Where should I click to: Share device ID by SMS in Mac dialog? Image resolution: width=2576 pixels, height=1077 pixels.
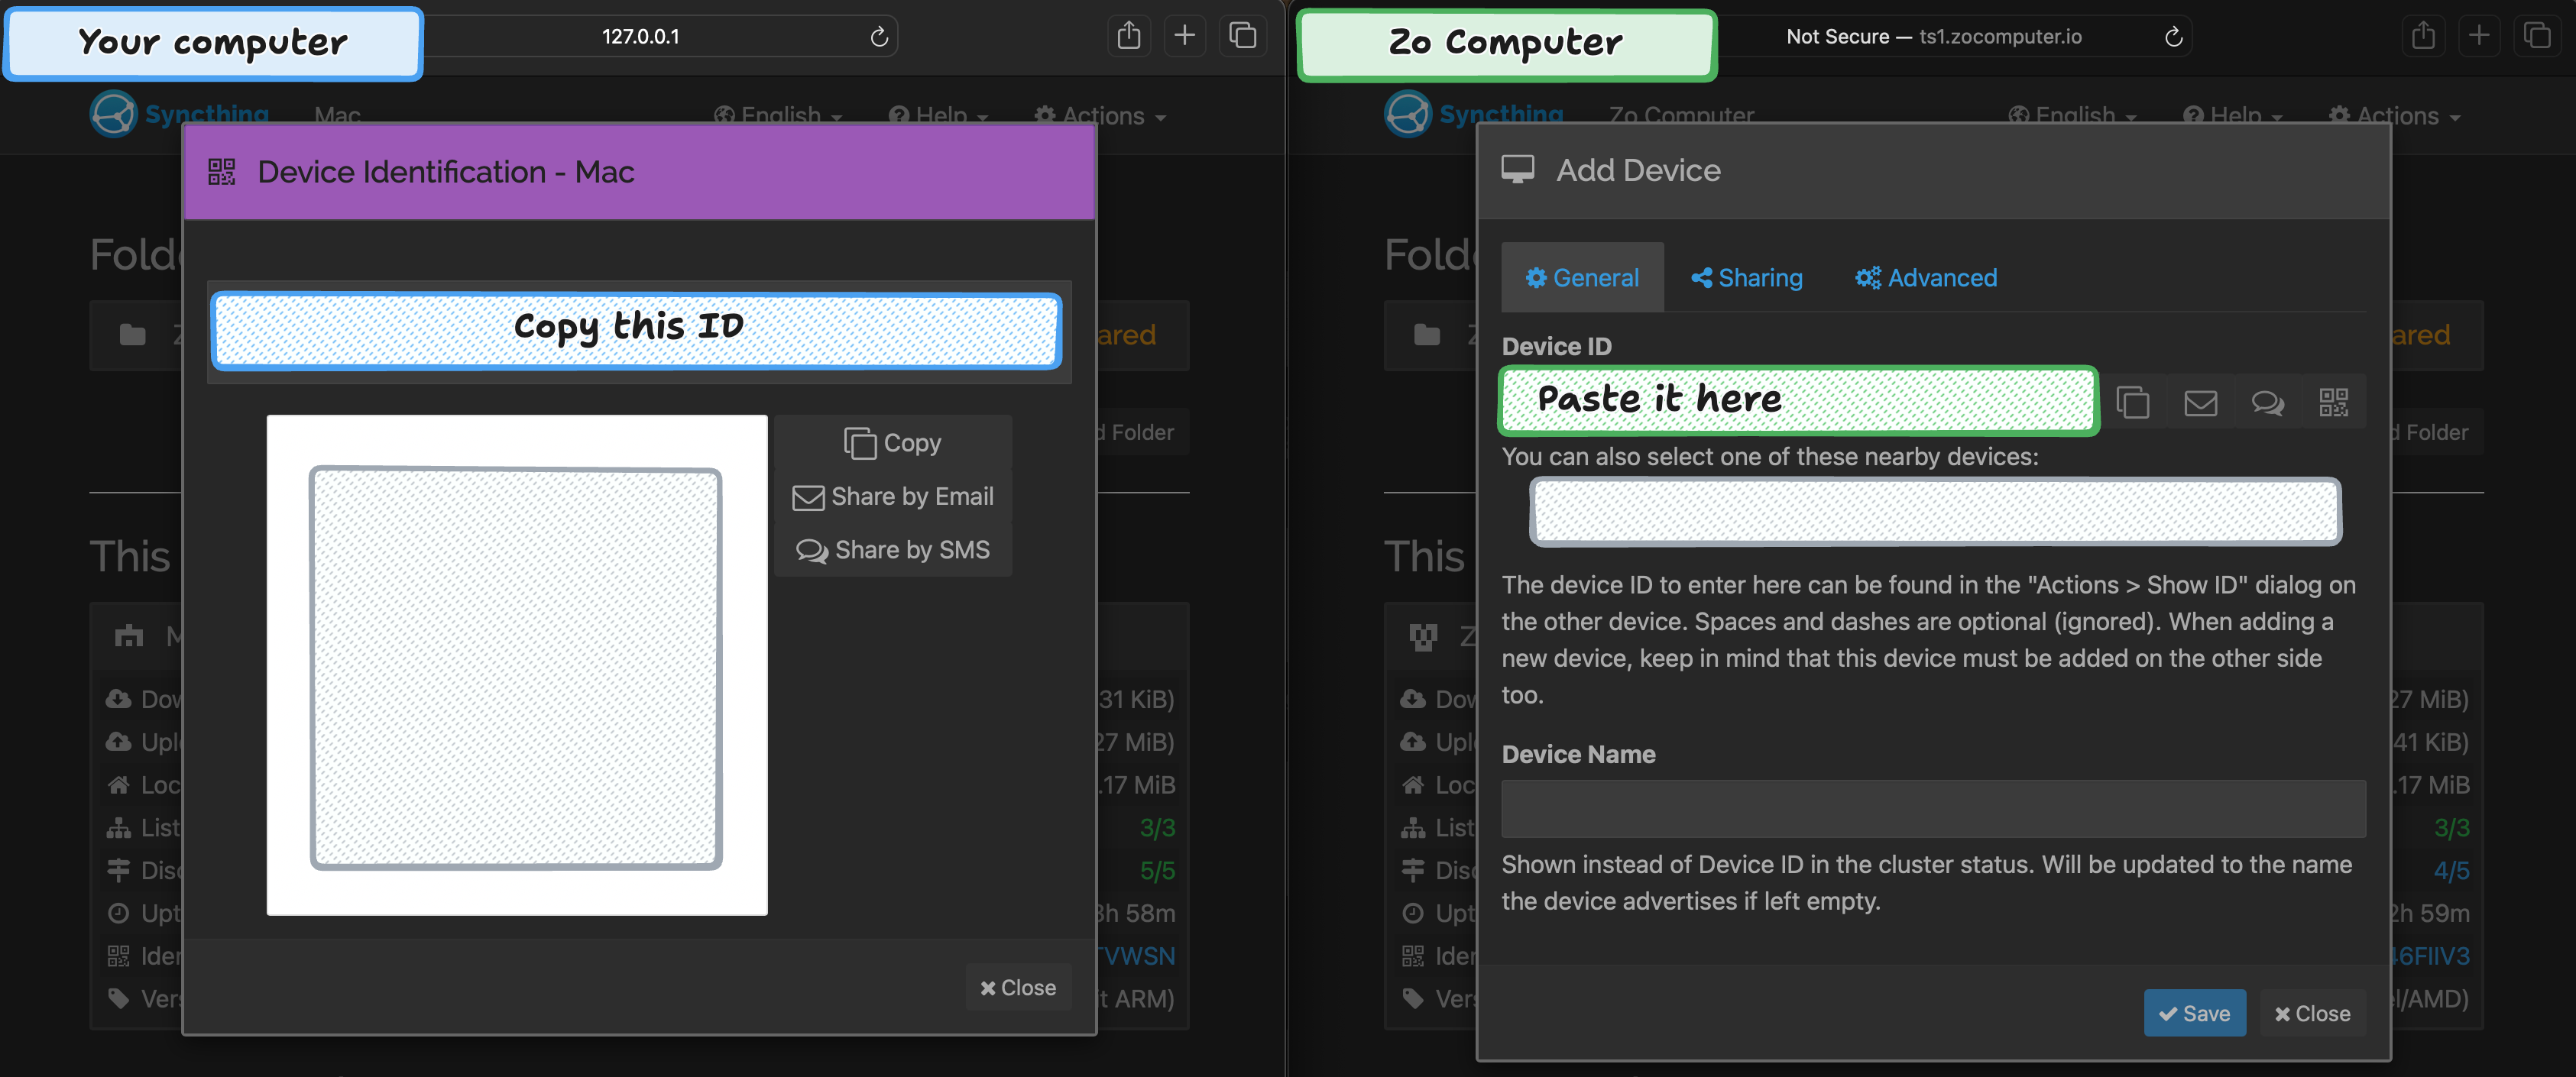point(892,549)
